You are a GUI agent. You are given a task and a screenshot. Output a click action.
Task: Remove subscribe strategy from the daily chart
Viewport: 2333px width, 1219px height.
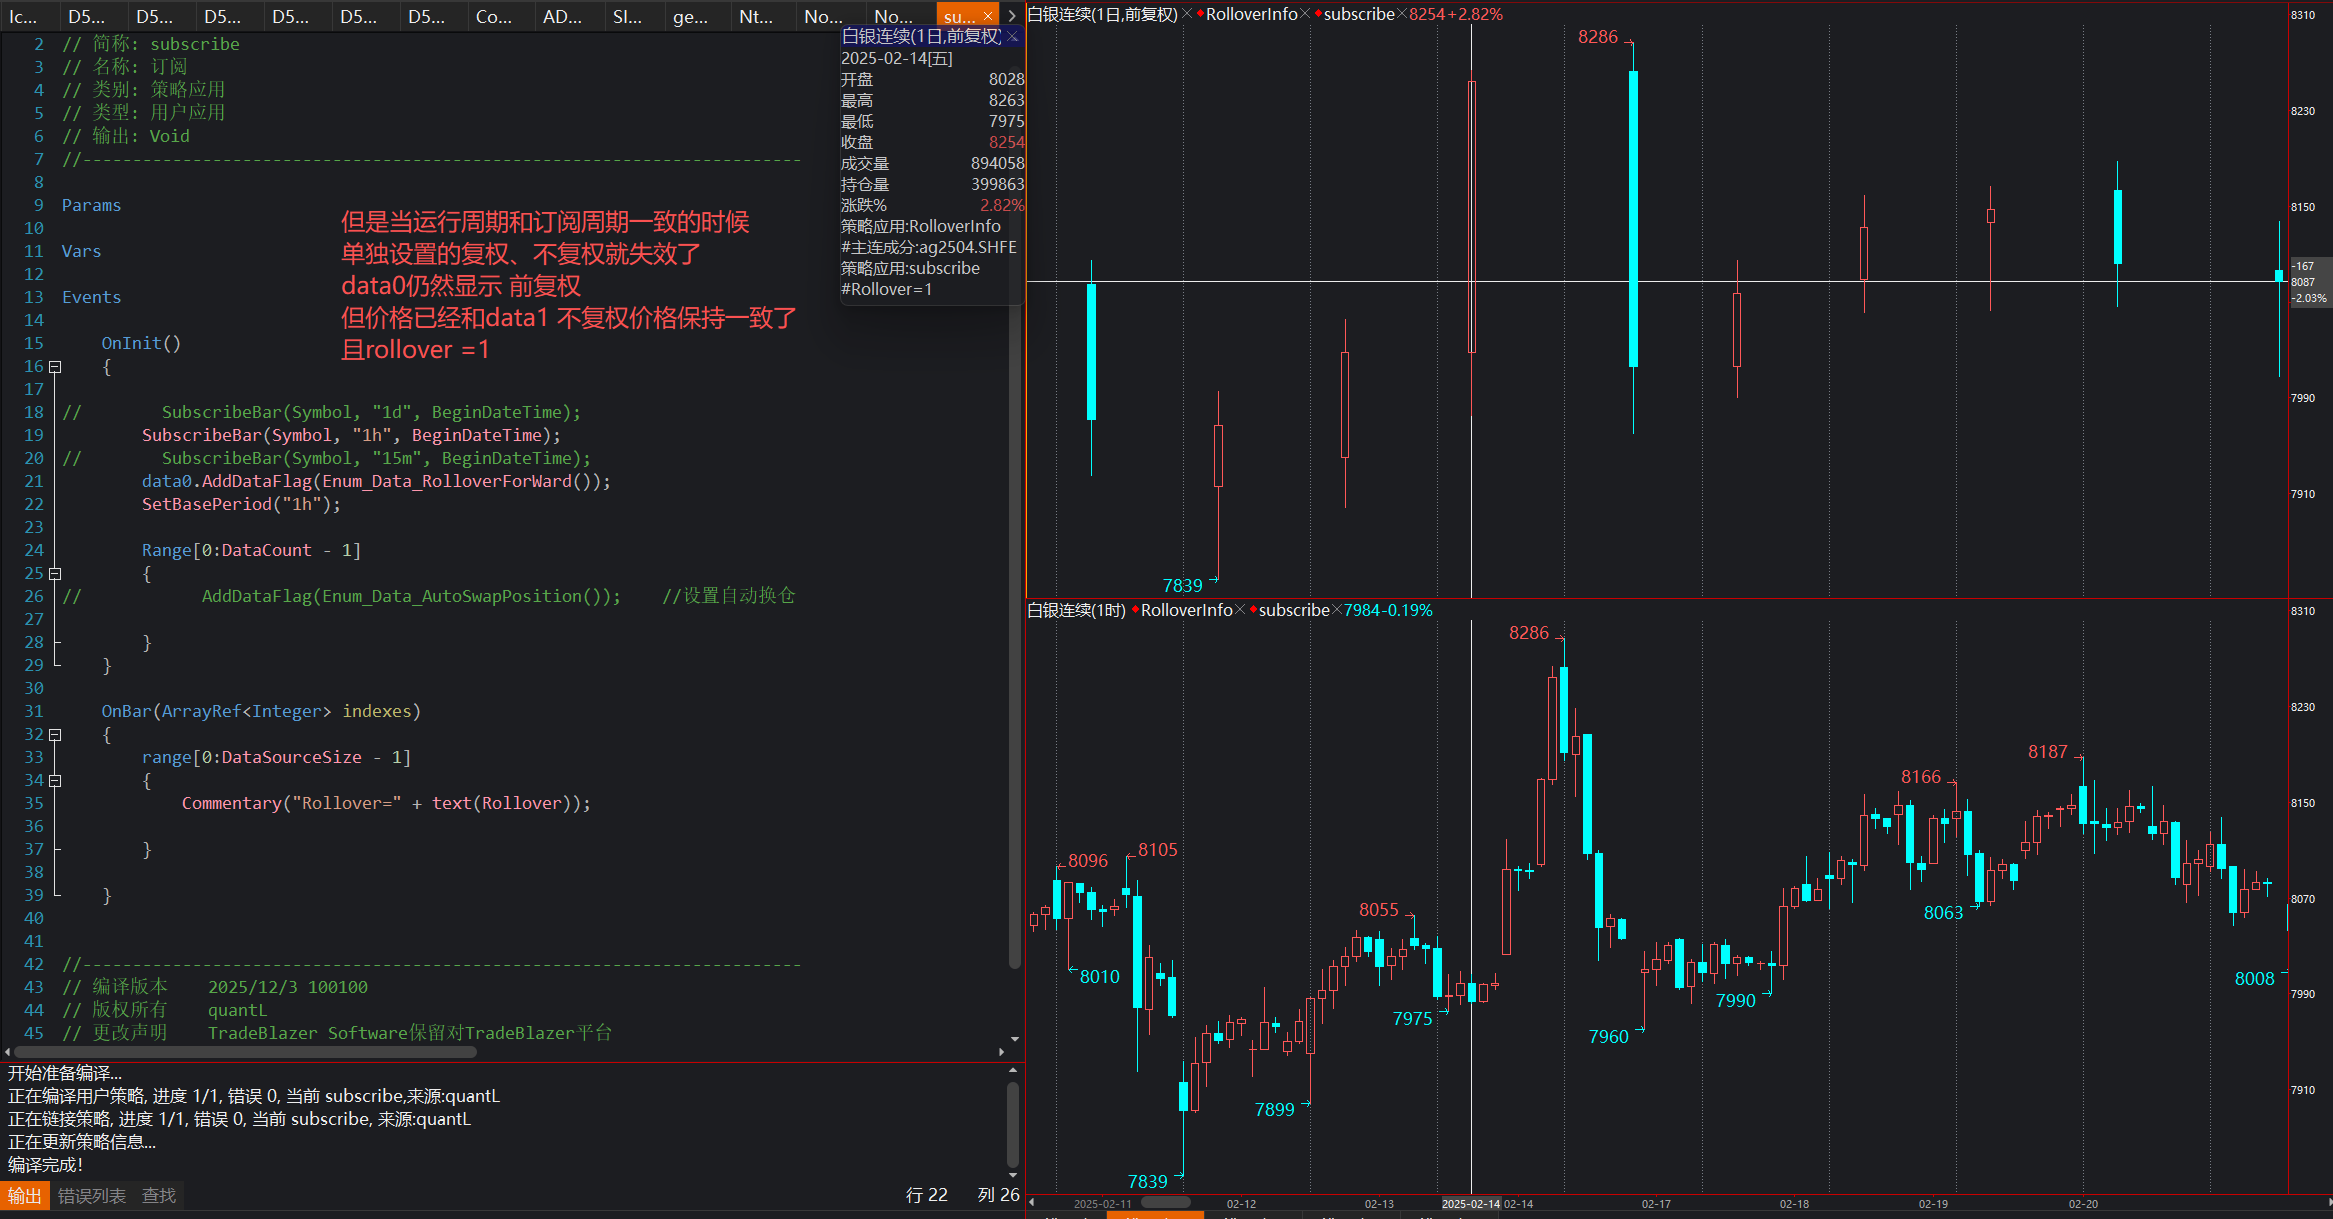(x=1402, y=14)
